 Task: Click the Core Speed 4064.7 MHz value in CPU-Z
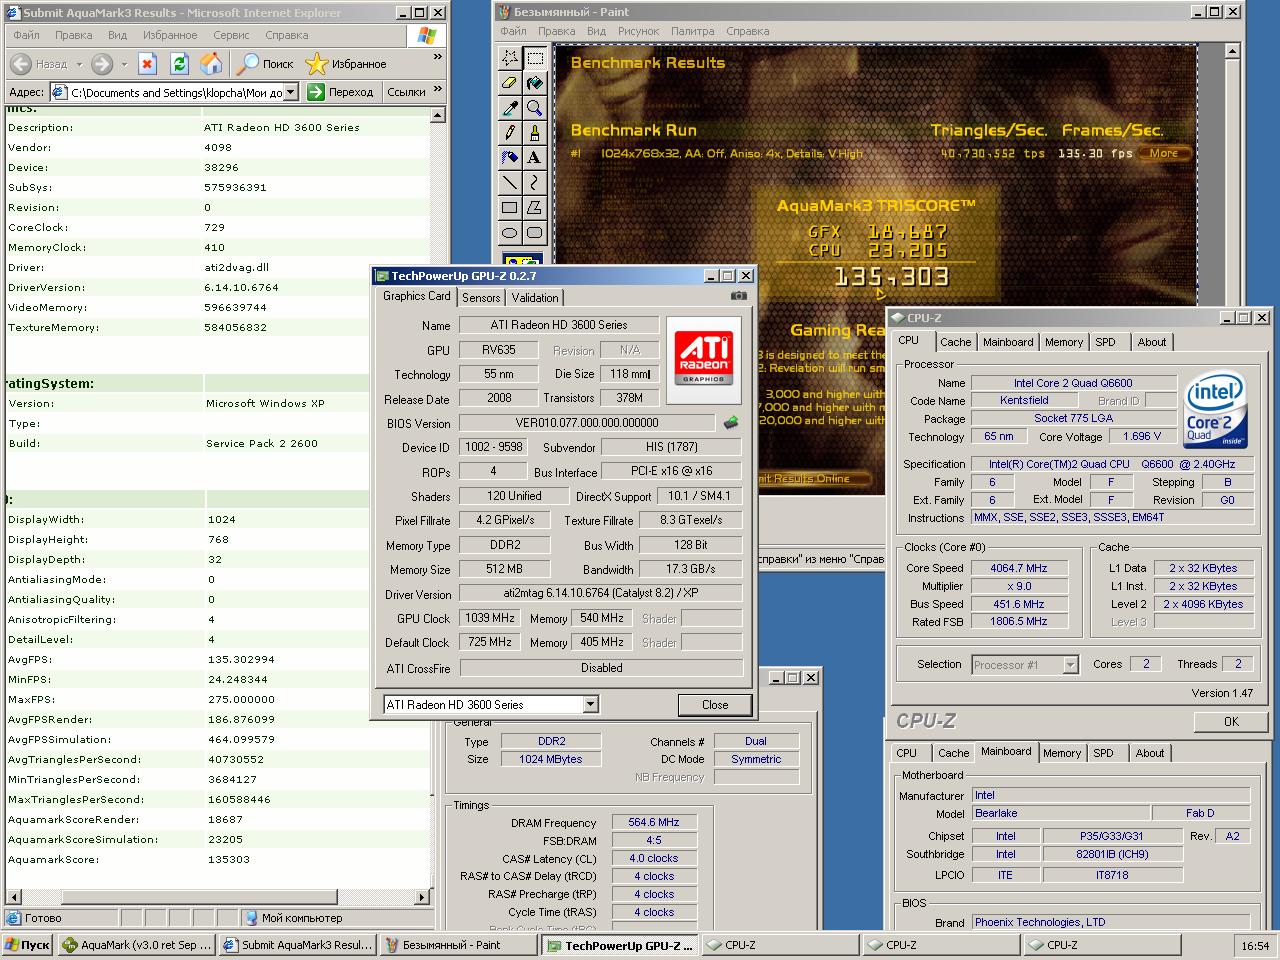tap(1018, 568)
